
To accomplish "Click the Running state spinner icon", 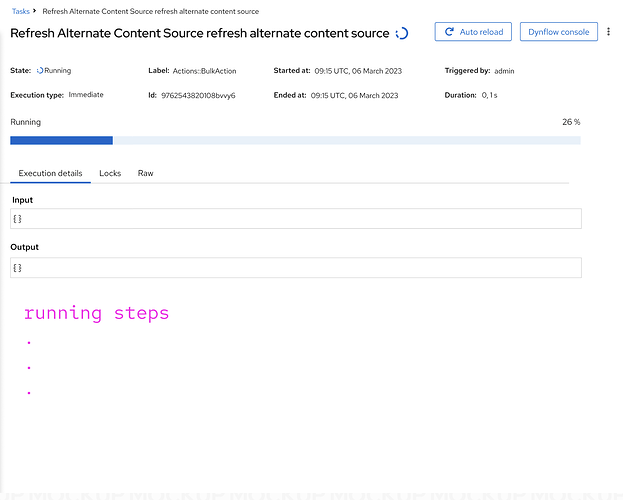I will coord(41,71).
